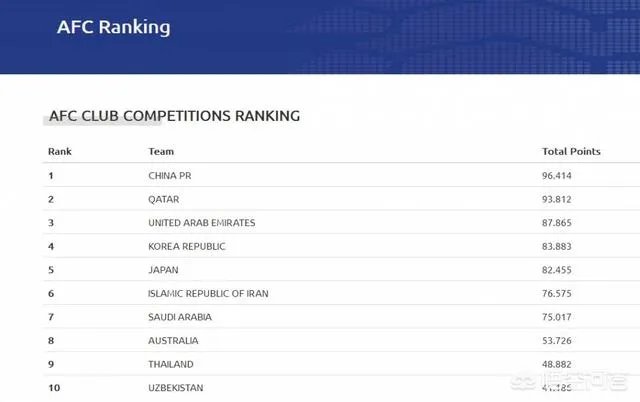Sort by the Total Points column header

click(571, 152)
